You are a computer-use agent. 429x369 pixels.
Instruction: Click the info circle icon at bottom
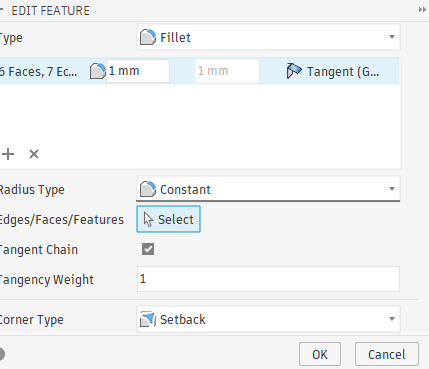click(x=1, y=354)
